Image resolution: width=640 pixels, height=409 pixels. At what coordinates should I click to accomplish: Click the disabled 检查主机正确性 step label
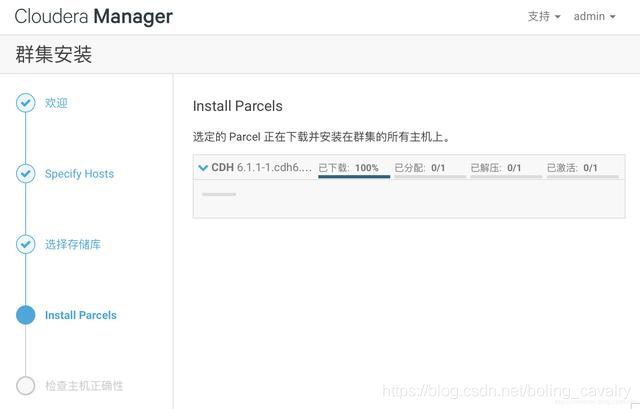point(84,386)
